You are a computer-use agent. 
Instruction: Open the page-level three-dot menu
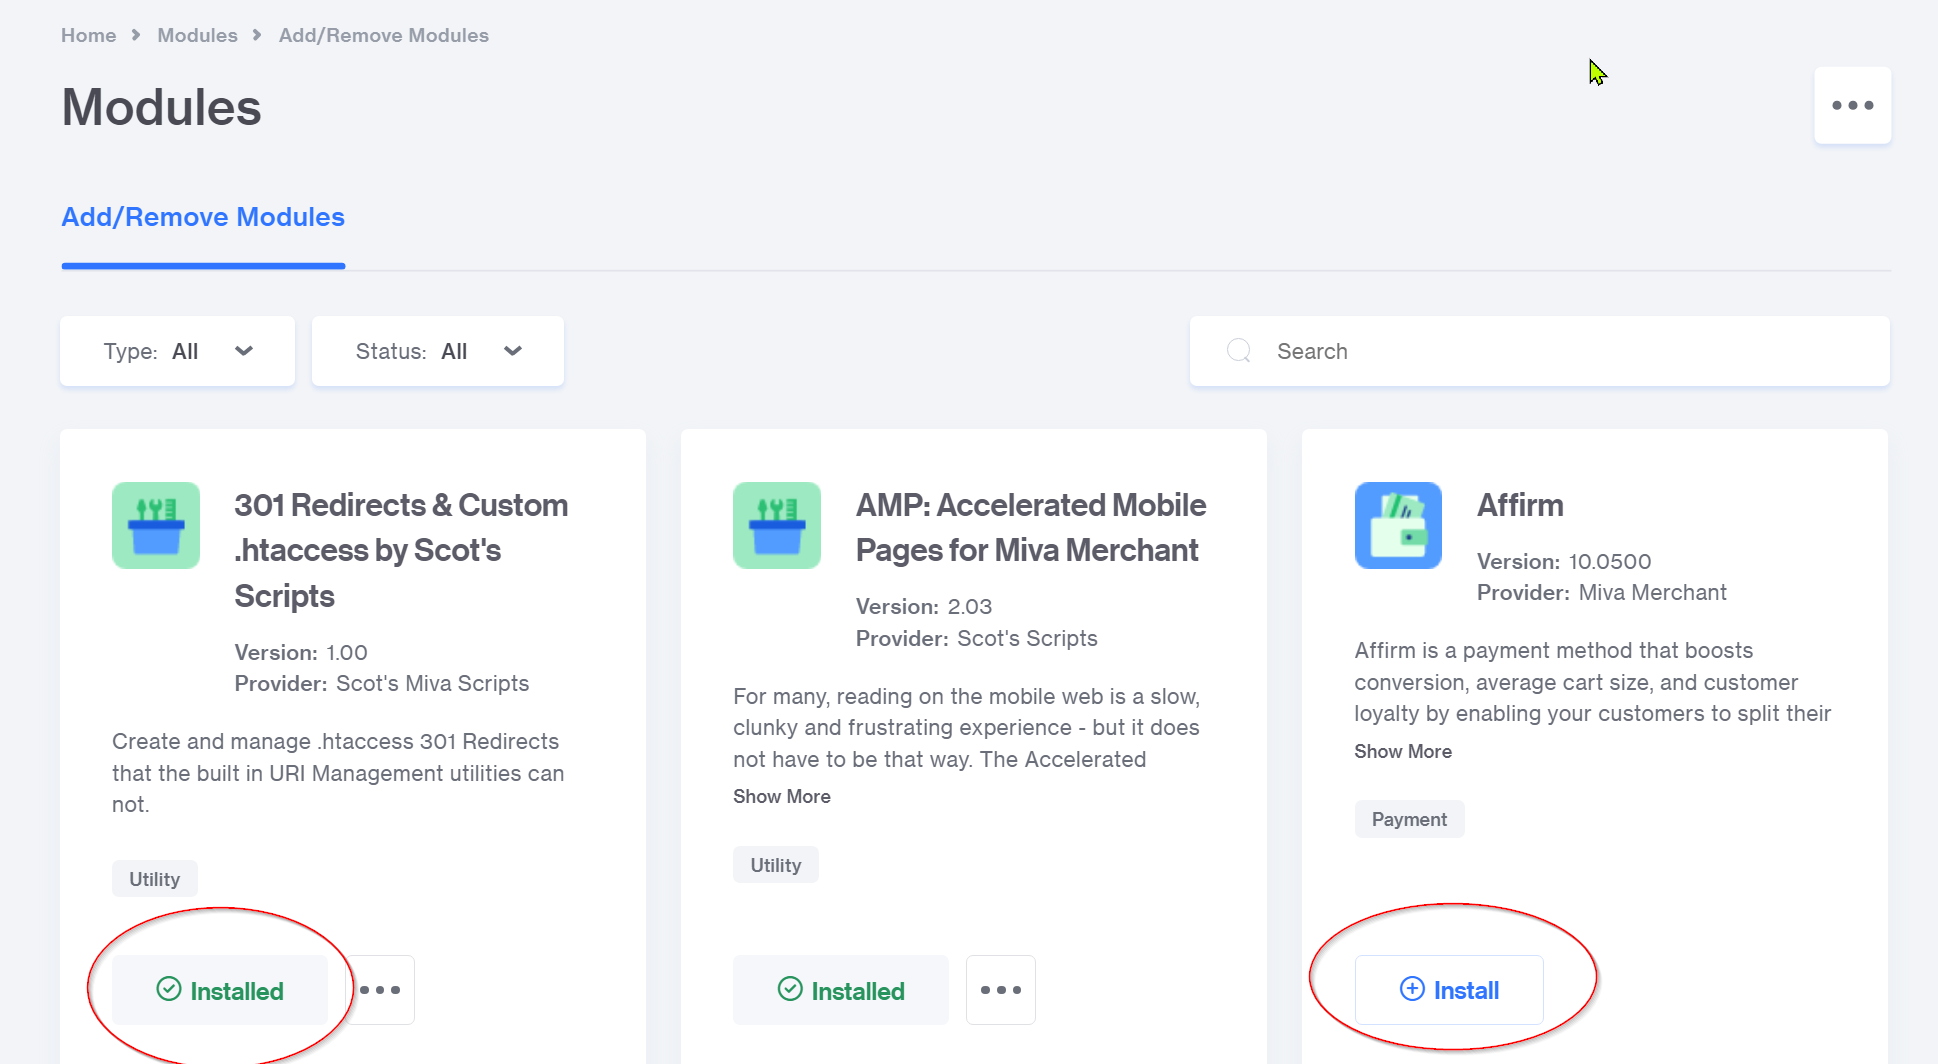pyautogui.click(x=1852, y=106)
